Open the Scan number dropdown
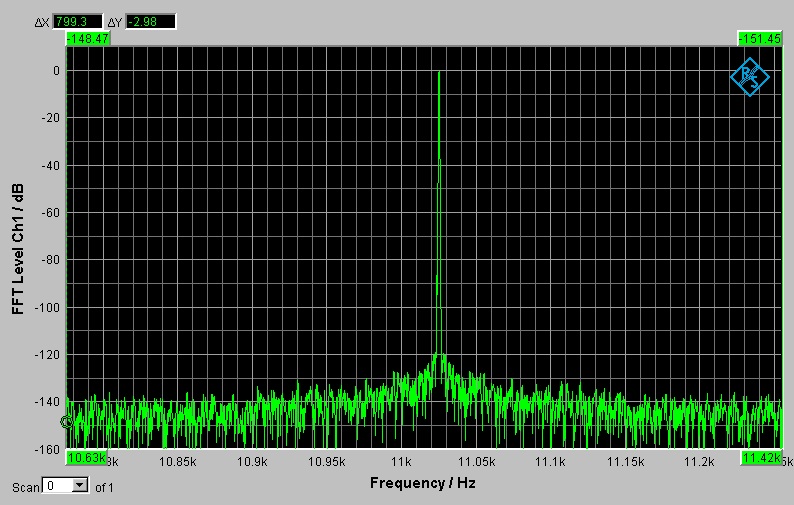794x505 pixels. tap(80, 485)
